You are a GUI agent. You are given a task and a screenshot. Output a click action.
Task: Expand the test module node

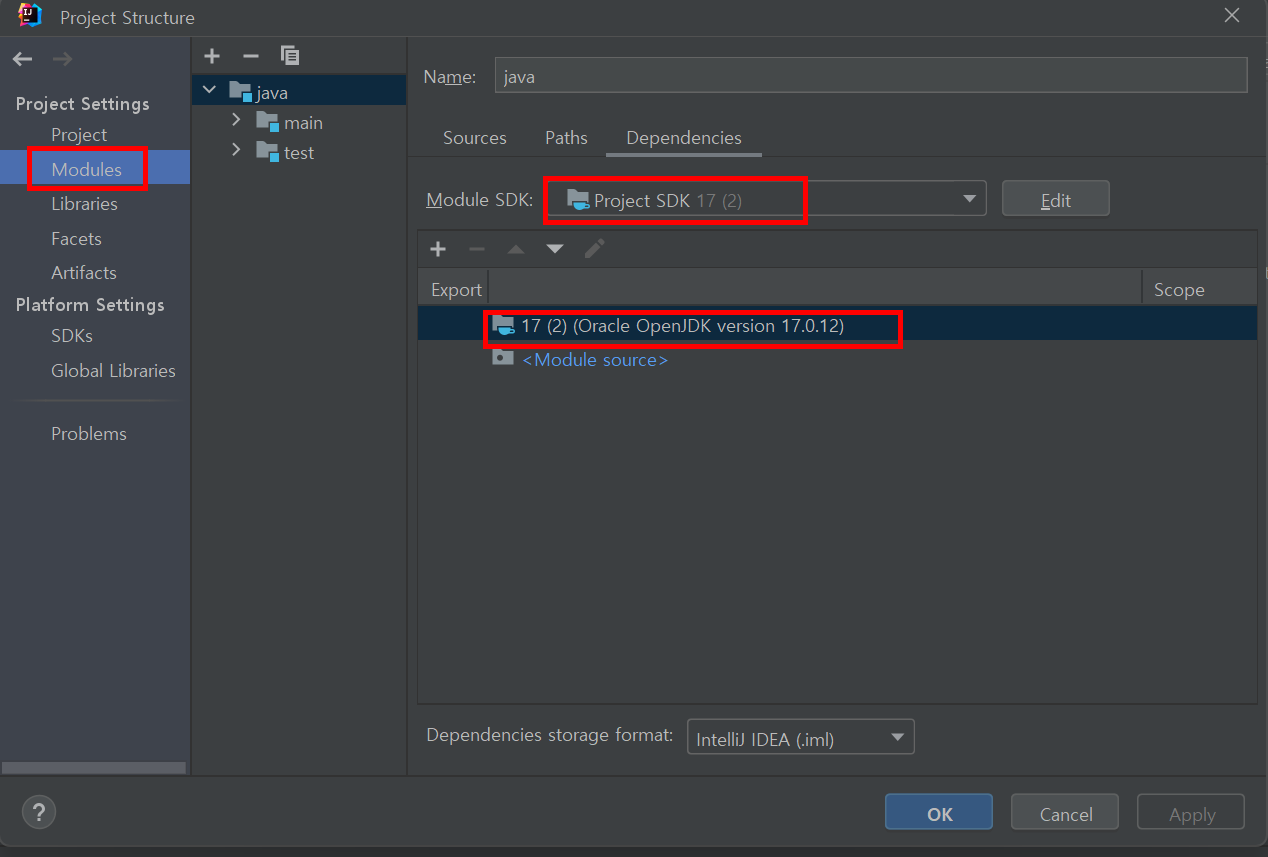click(x=236, y=151)
